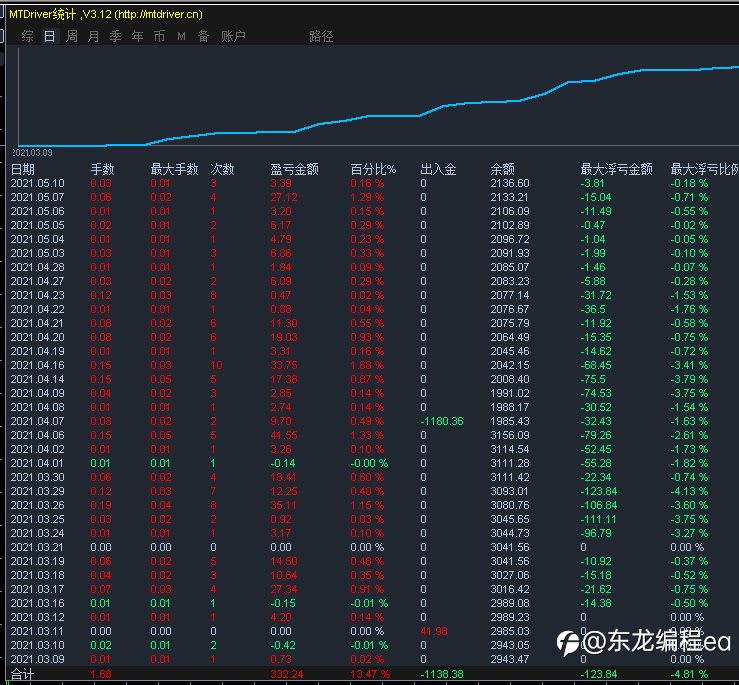This screenshot has height=685, width=739.
Task: Click floating loss value -123.84 on 2021.03.29
Action: tap(599, 491)
